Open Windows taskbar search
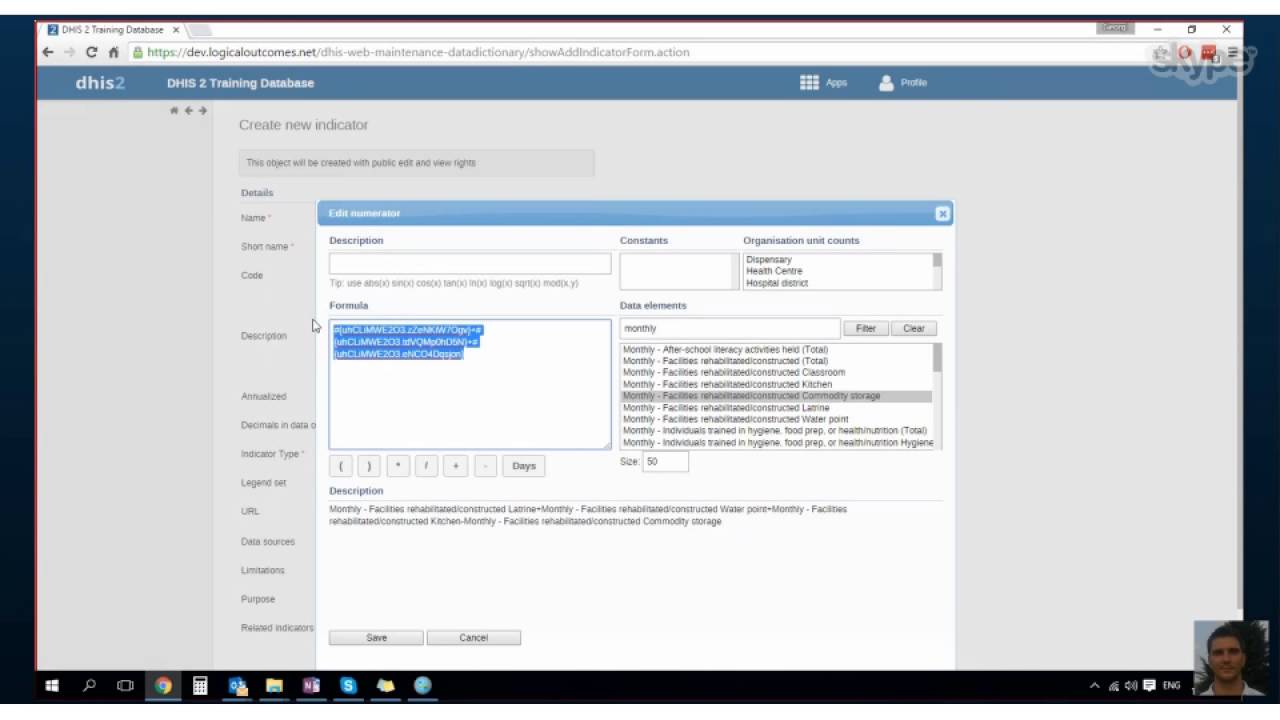Viewport: 1280px width, 720px height. [89, 686]
